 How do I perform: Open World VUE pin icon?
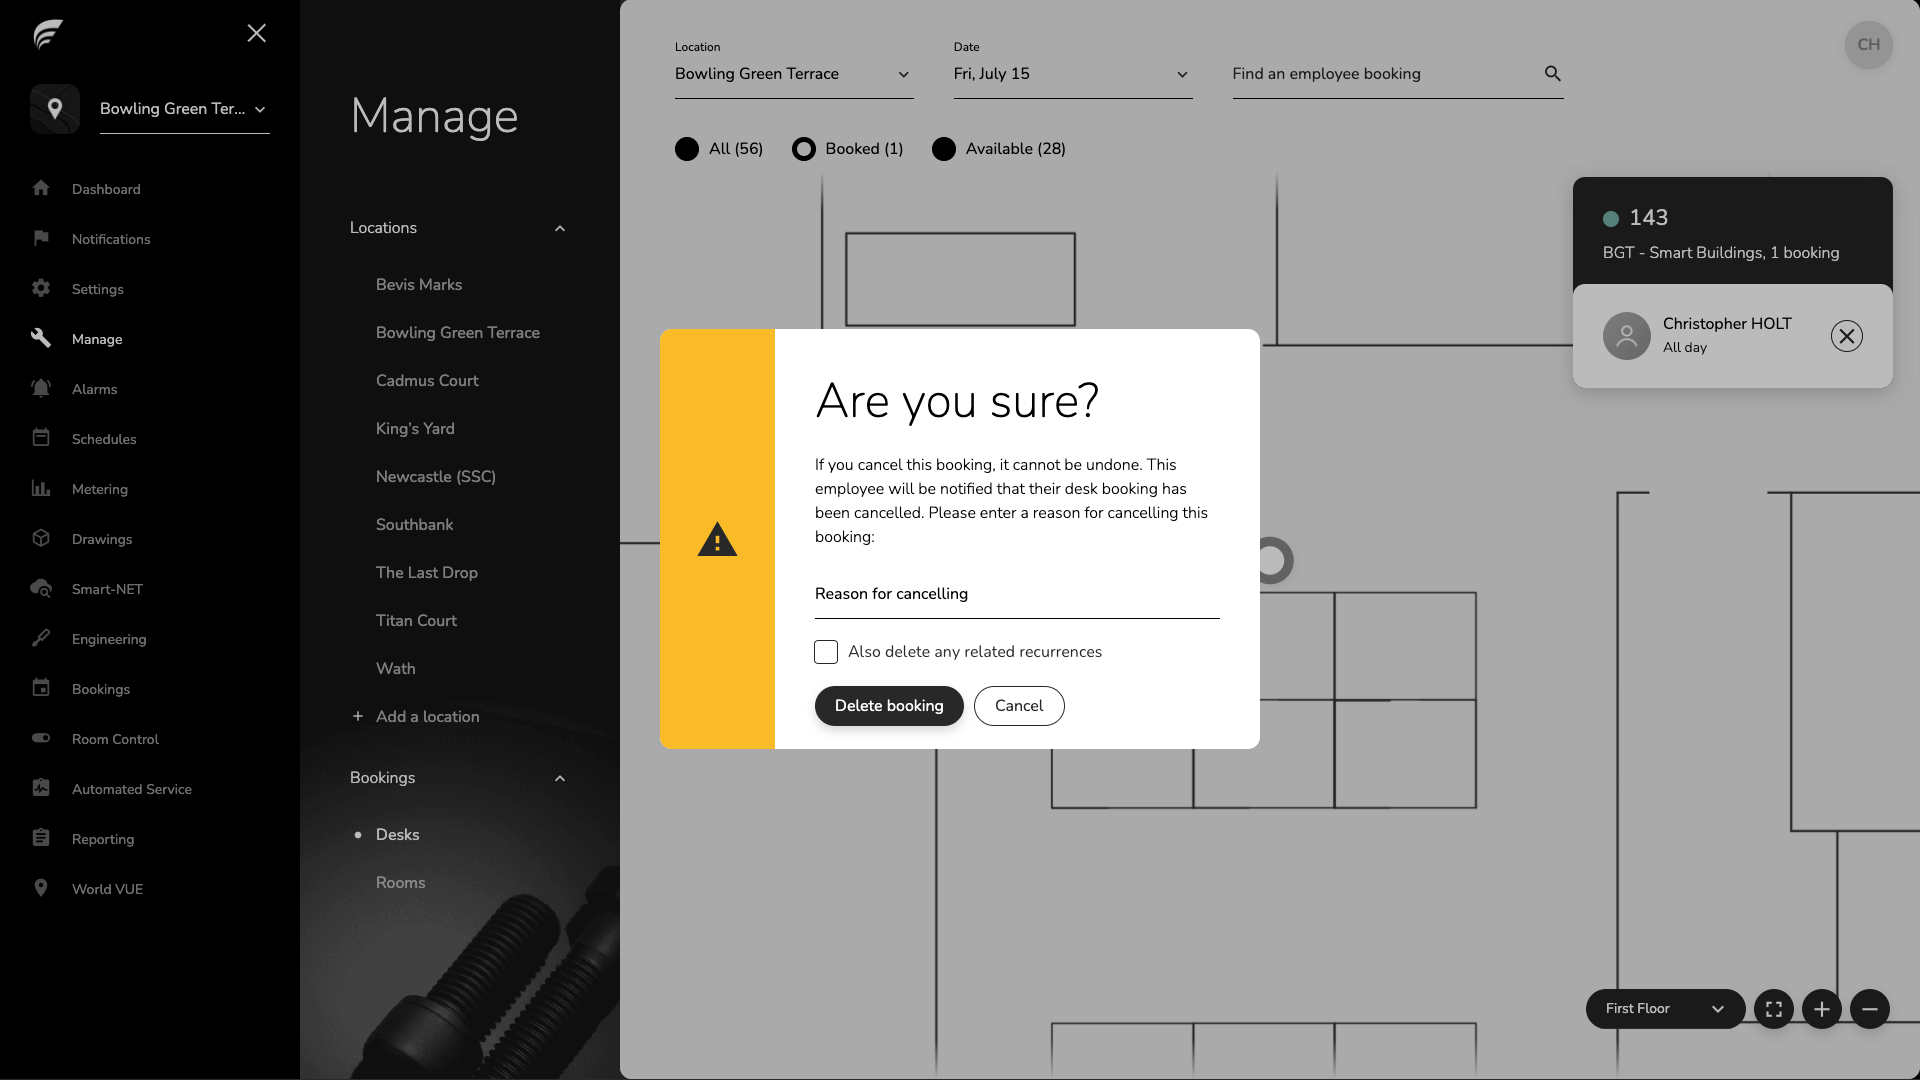(41, 888)
